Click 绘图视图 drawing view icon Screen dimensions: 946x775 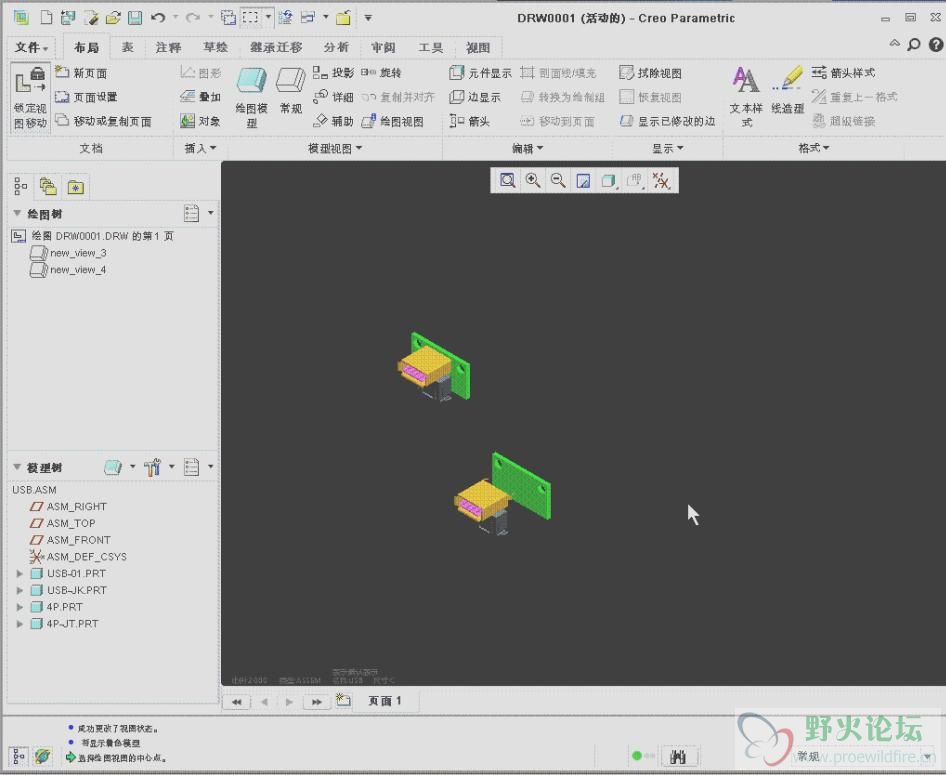click(x=392, y=121)
